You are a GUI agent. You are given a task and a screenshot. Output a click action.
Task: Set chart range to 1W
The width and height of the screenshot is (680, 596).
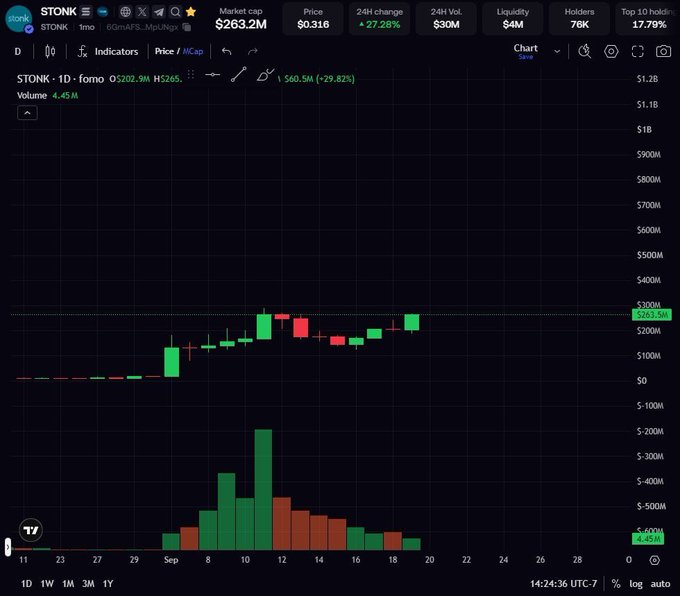coord(47,584)
